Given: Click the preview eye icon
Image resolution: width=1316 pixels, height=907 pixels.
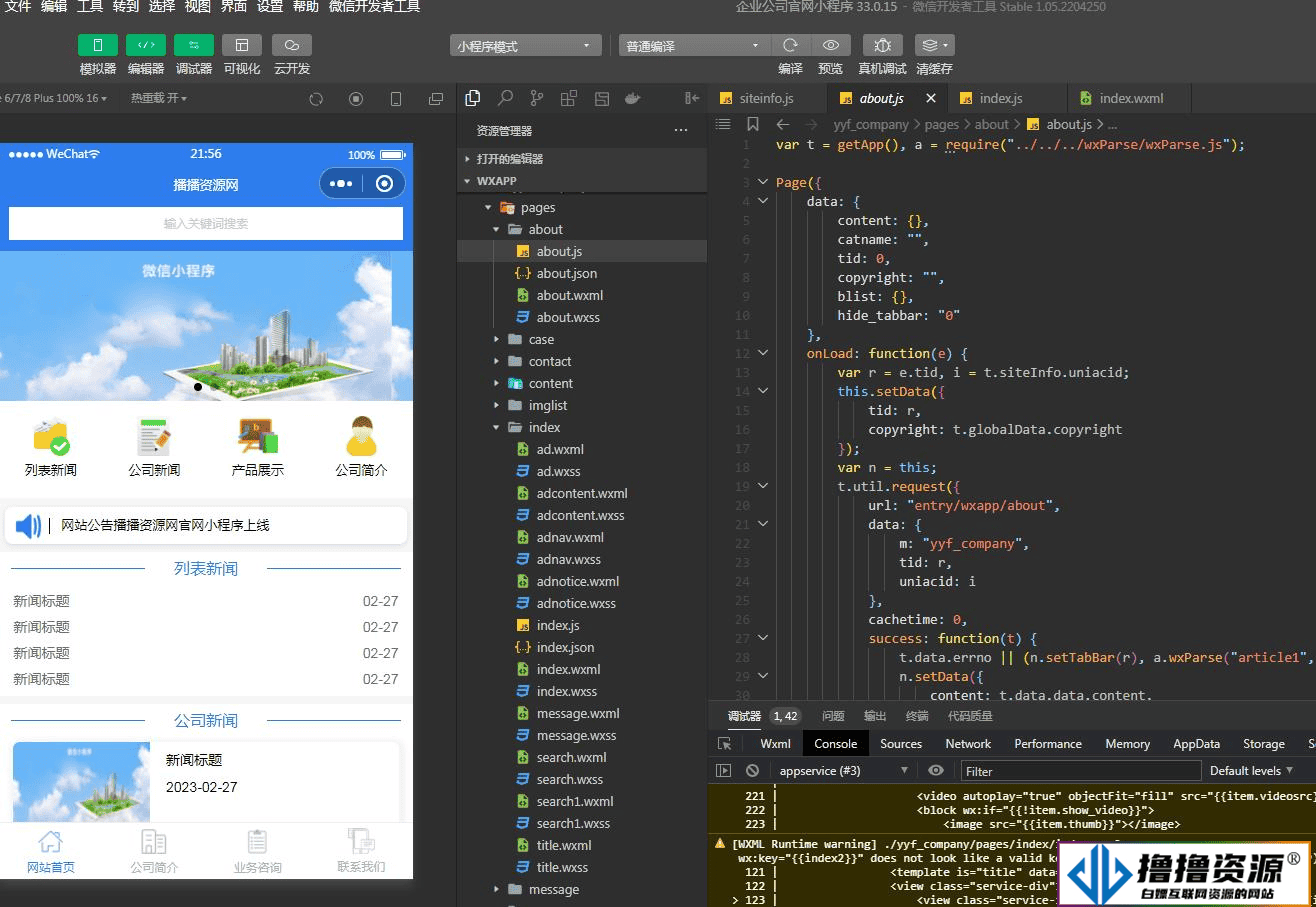Looking at the screenshot, I should (x=830, y=45).
